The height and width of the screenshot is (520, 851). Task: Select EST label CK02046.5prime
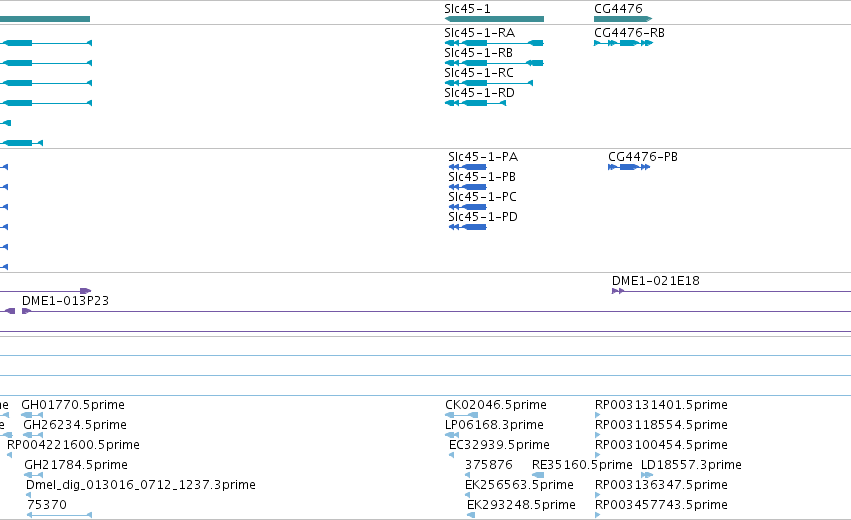pyautogui.click(x=496, y=405)
